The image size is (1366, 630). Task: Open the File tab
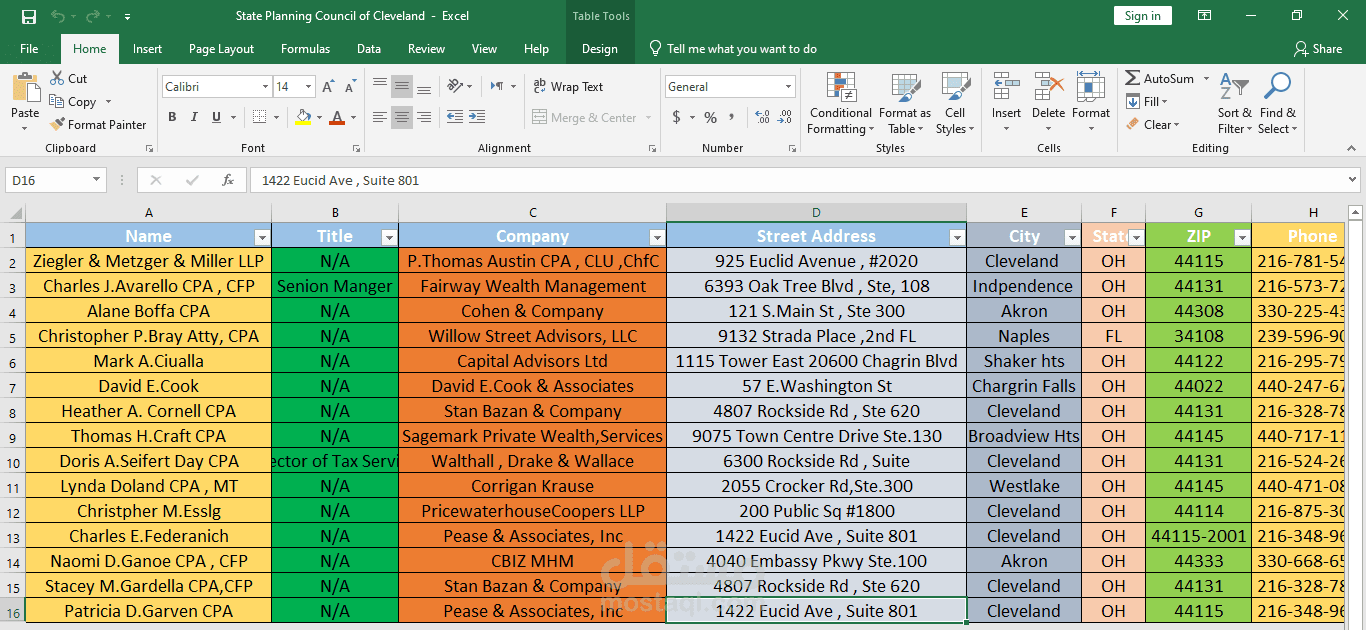coord(29,49)
